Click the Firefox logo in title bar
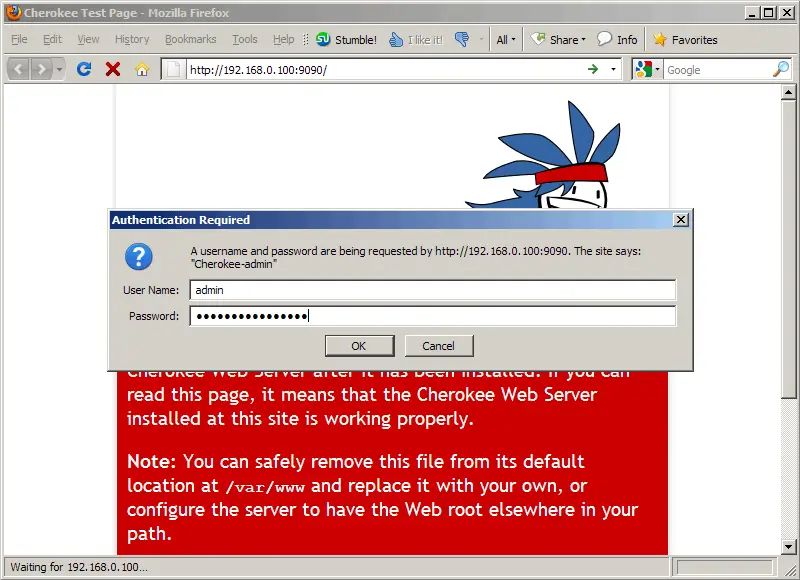Image resolution: width=800 pixels, height=580 pixels. [13, 12]
